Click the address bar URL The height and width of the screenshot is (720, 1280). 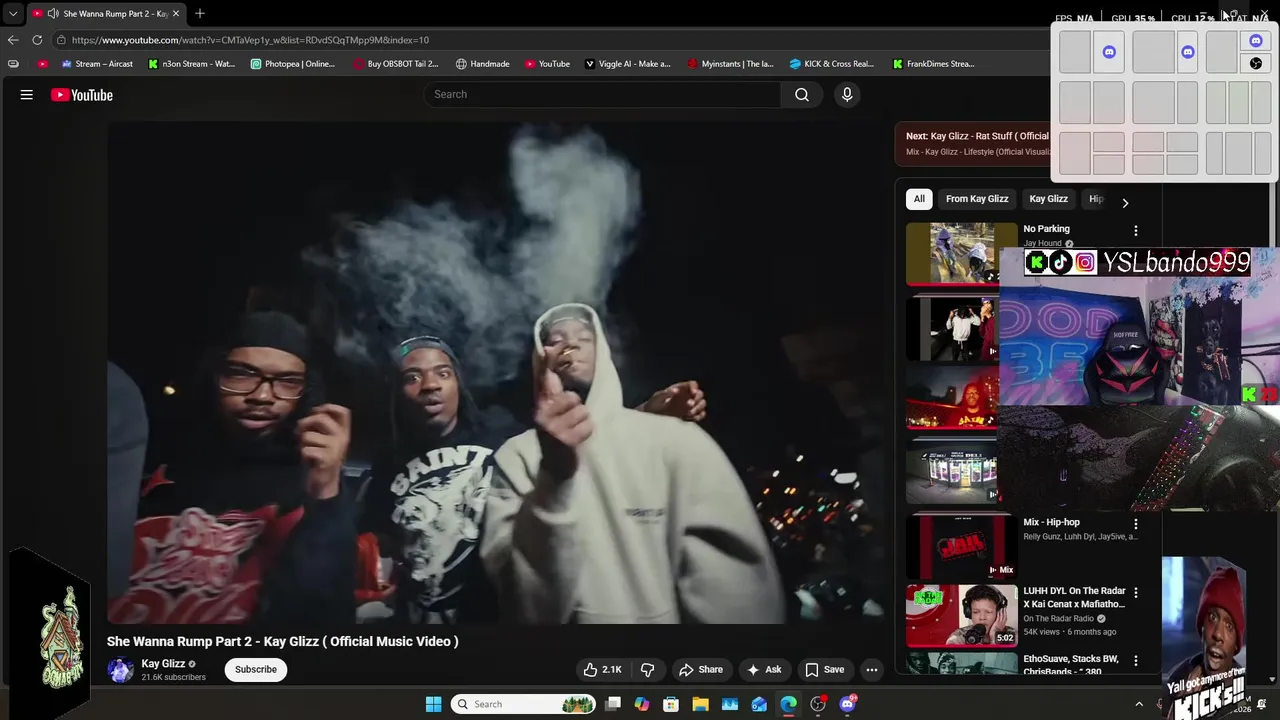point(250,40)
